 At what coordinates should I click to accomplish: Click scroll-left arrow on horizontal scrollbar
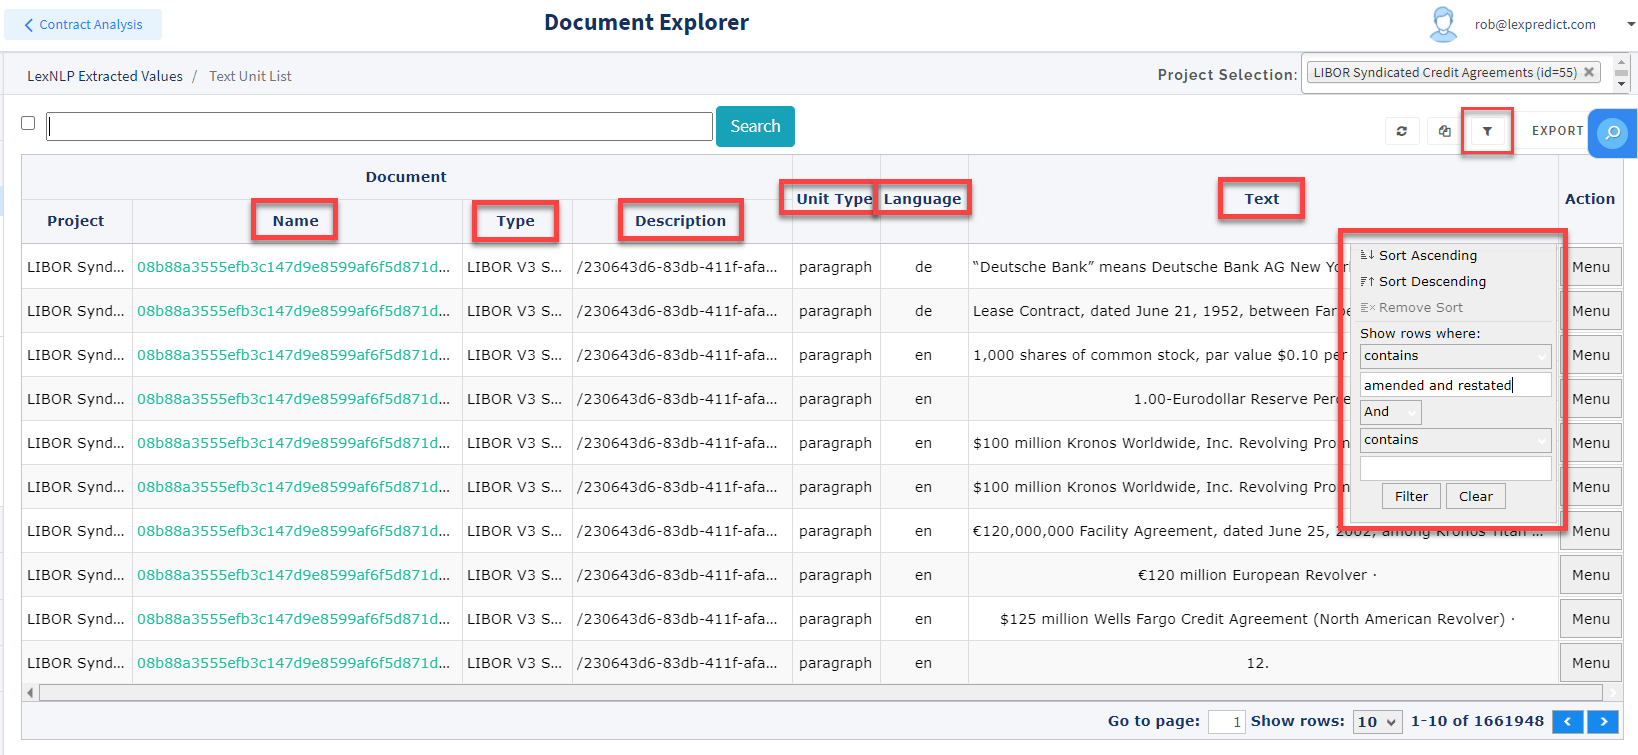pos(30,692)
